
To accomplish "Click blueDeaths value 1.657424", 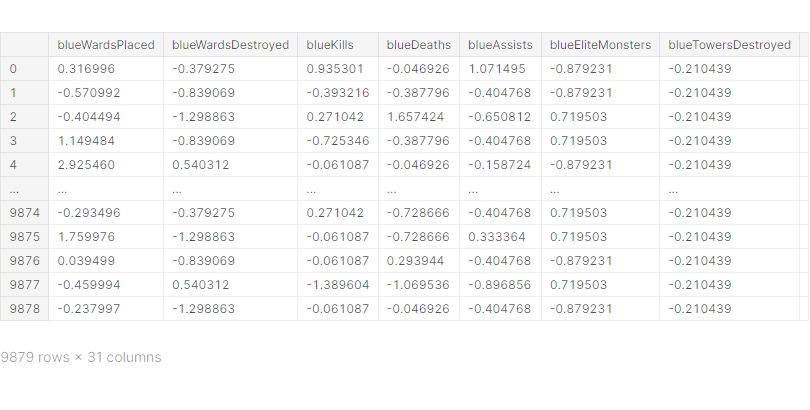I will 415,117.
